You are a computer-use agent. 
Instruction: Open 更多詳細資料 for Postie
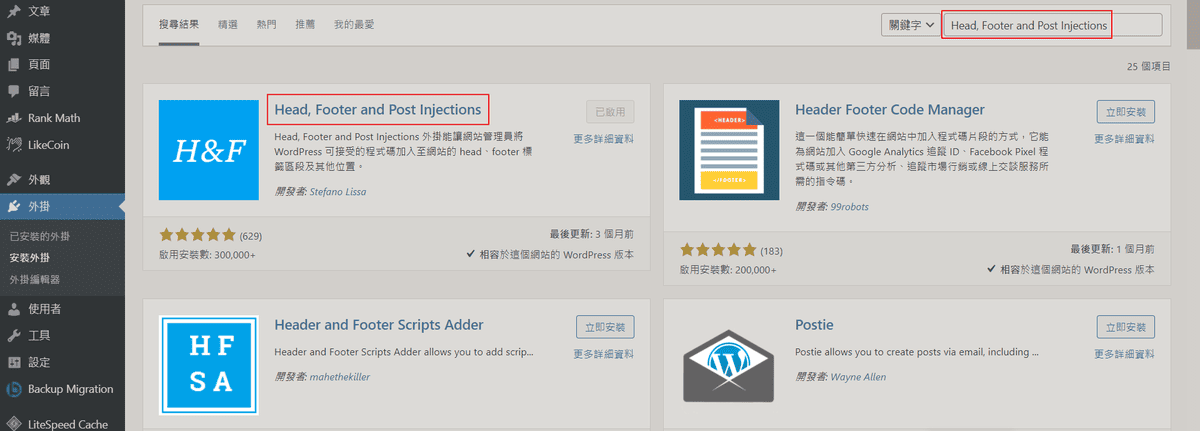(x=1124, y=354)
